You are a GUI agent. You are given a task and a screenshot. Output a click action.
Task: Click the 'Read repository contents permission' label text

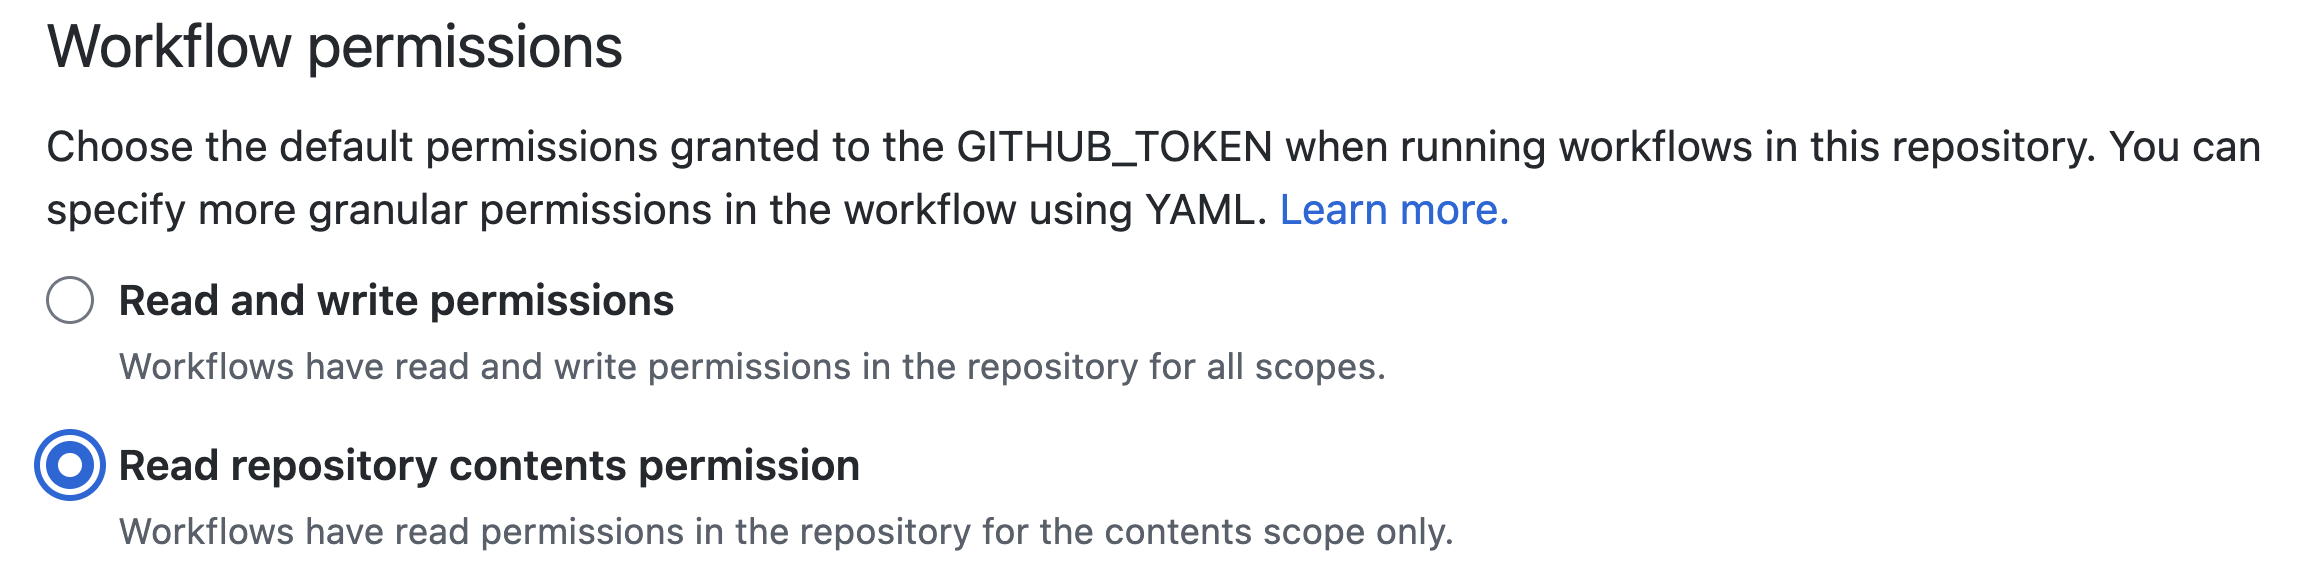pos(489,466)
